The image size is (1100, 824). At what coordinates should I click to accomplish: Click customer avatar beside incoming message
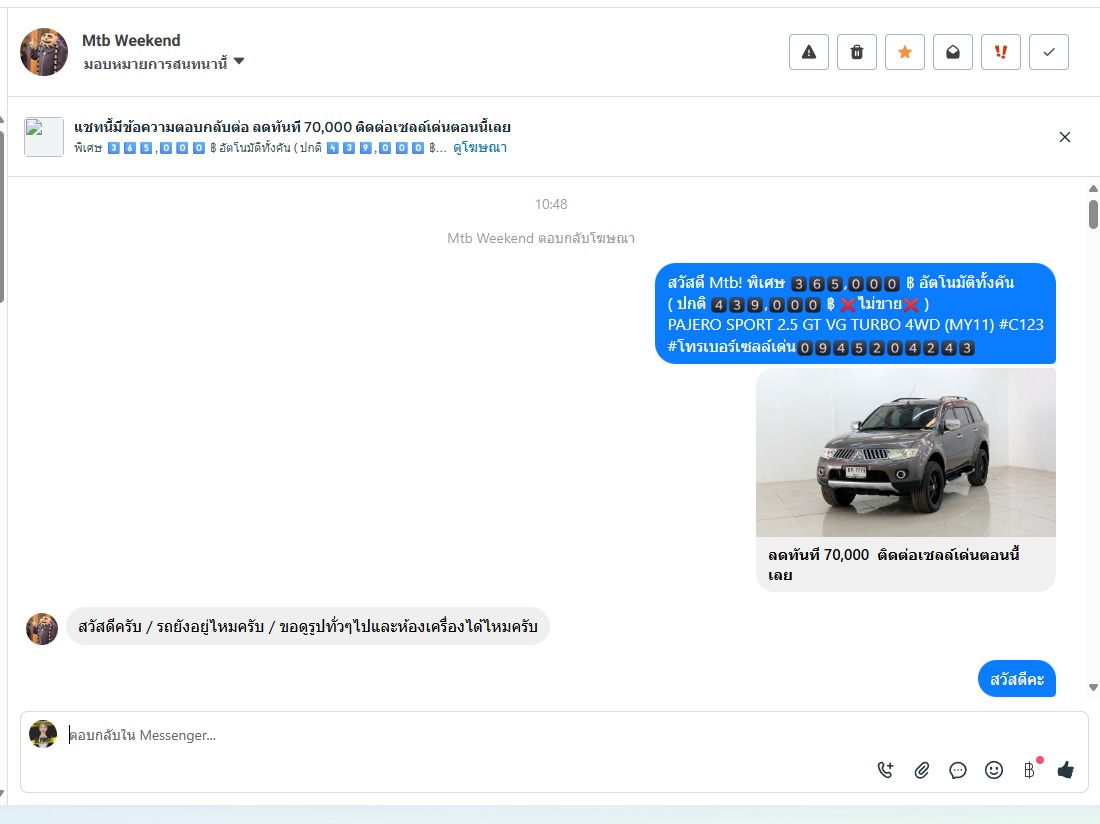[x=42, y=628]
